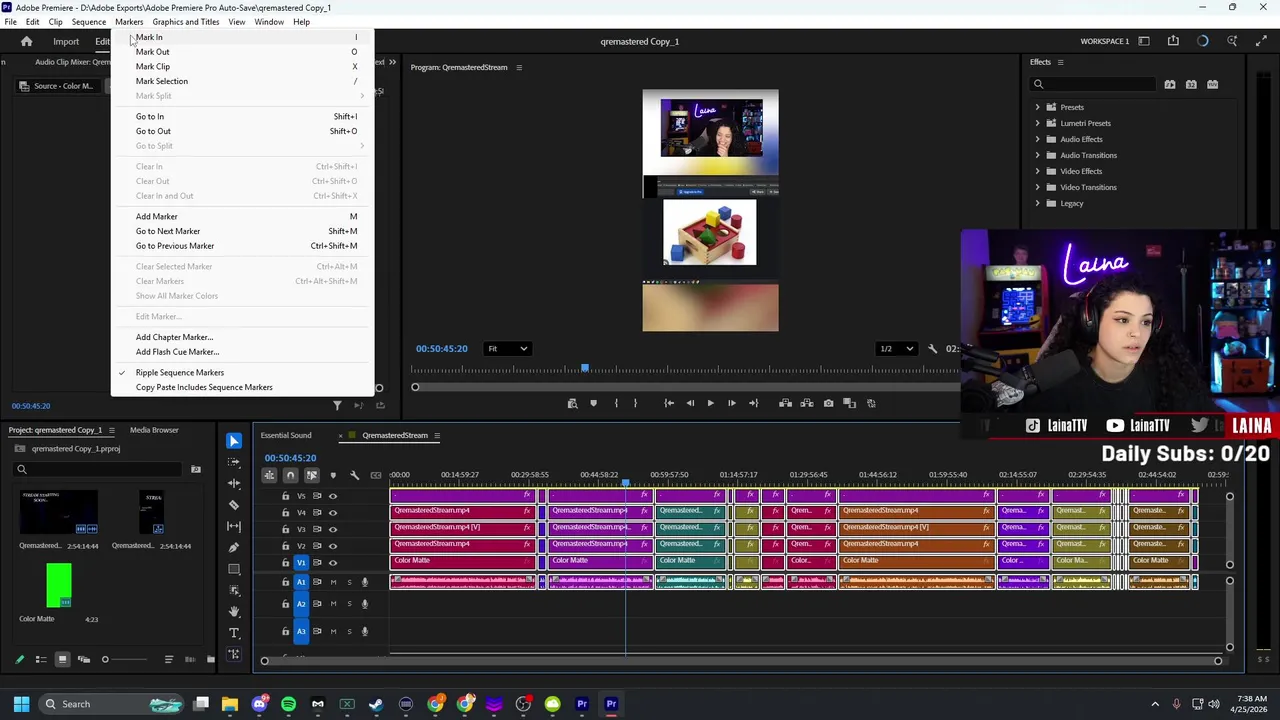Select the Razor tool

(234, 505)
